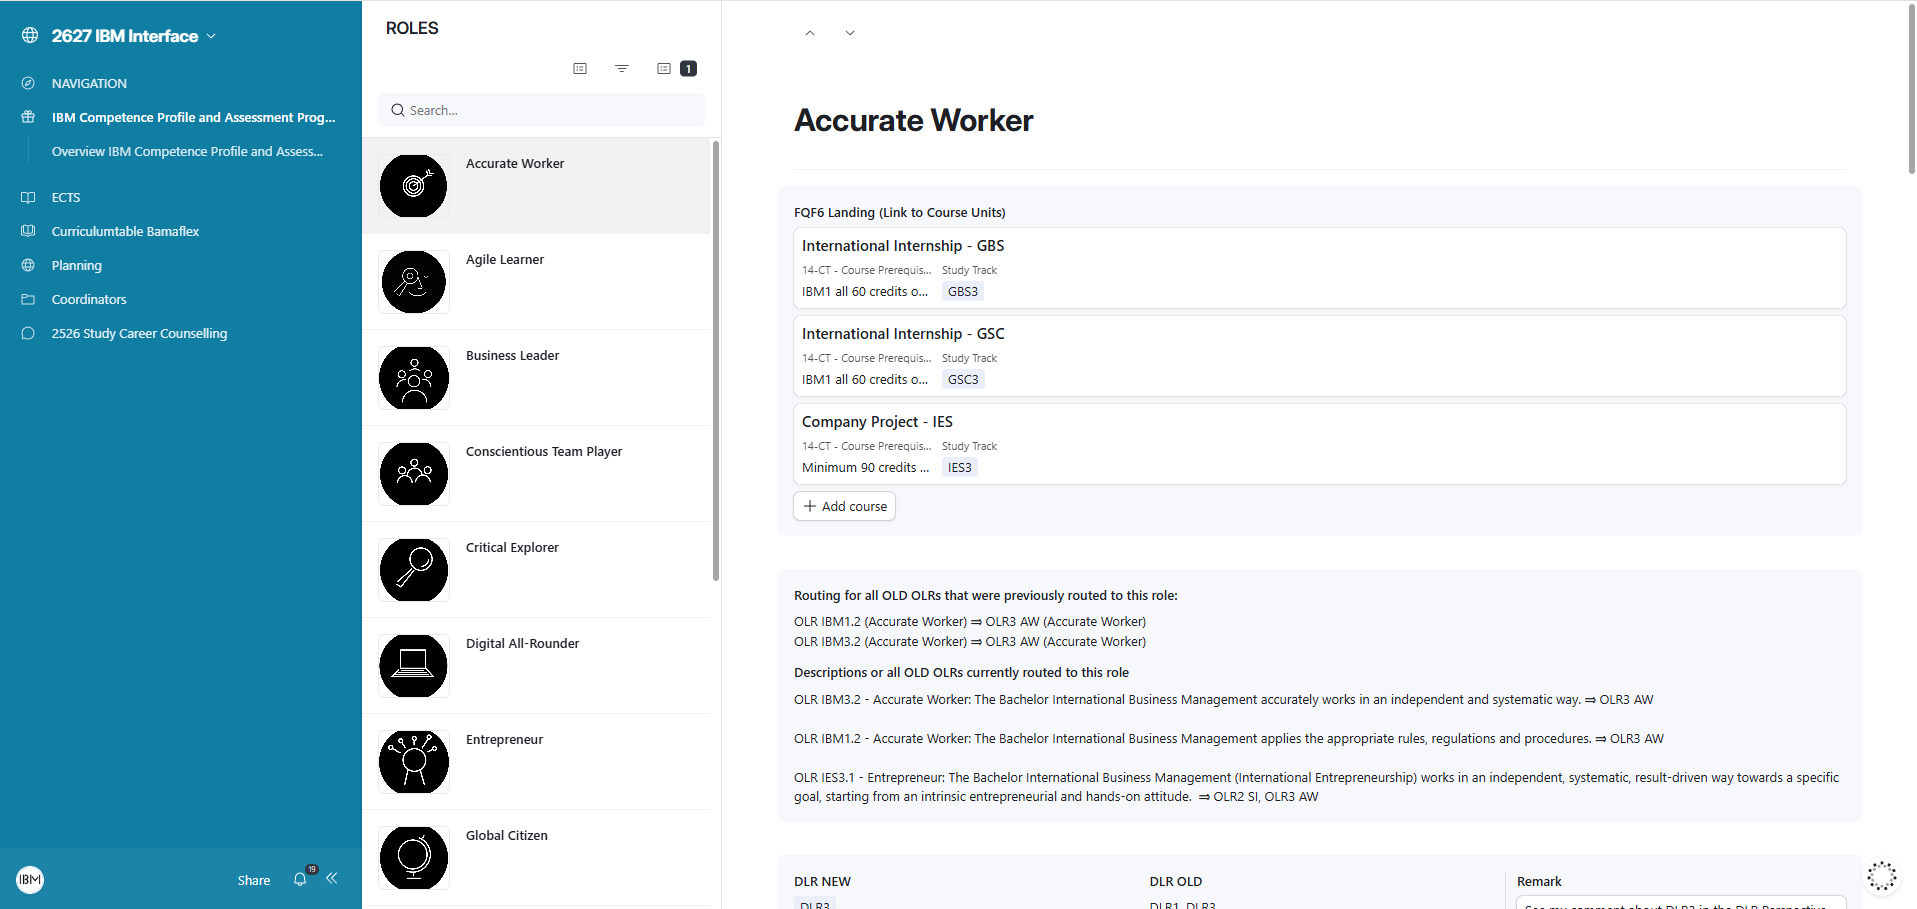
Task: Open the filter icon in ROLES toolbar
Action: click(x=622, y=68)
